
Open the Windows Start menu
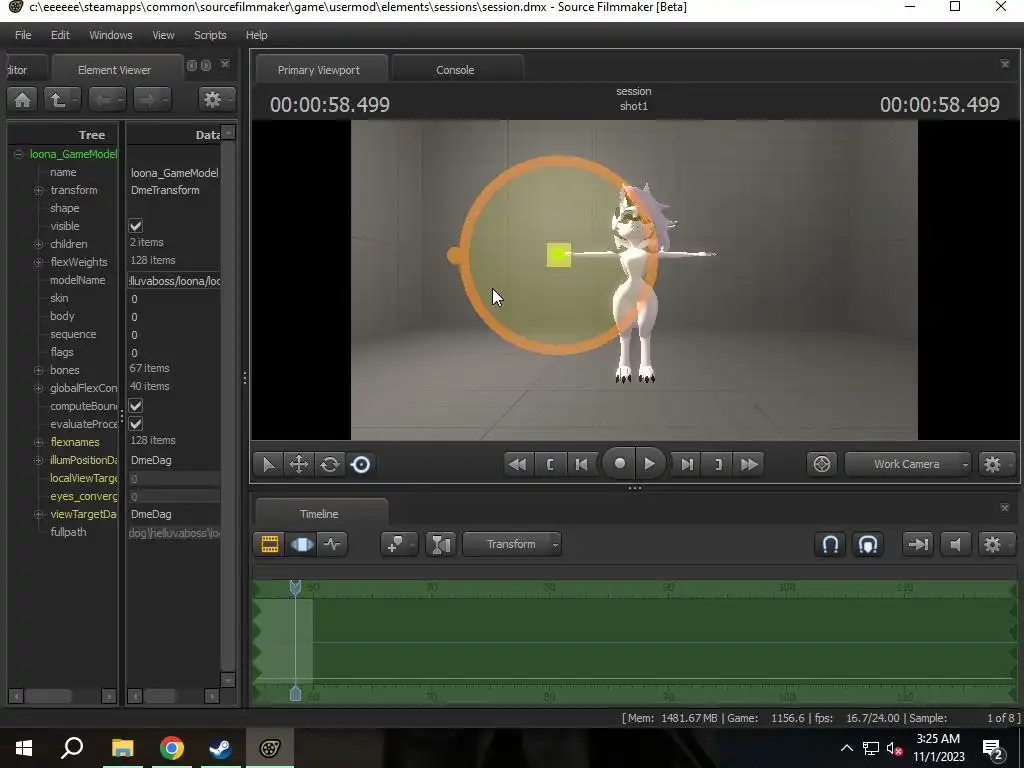point(24,748)
